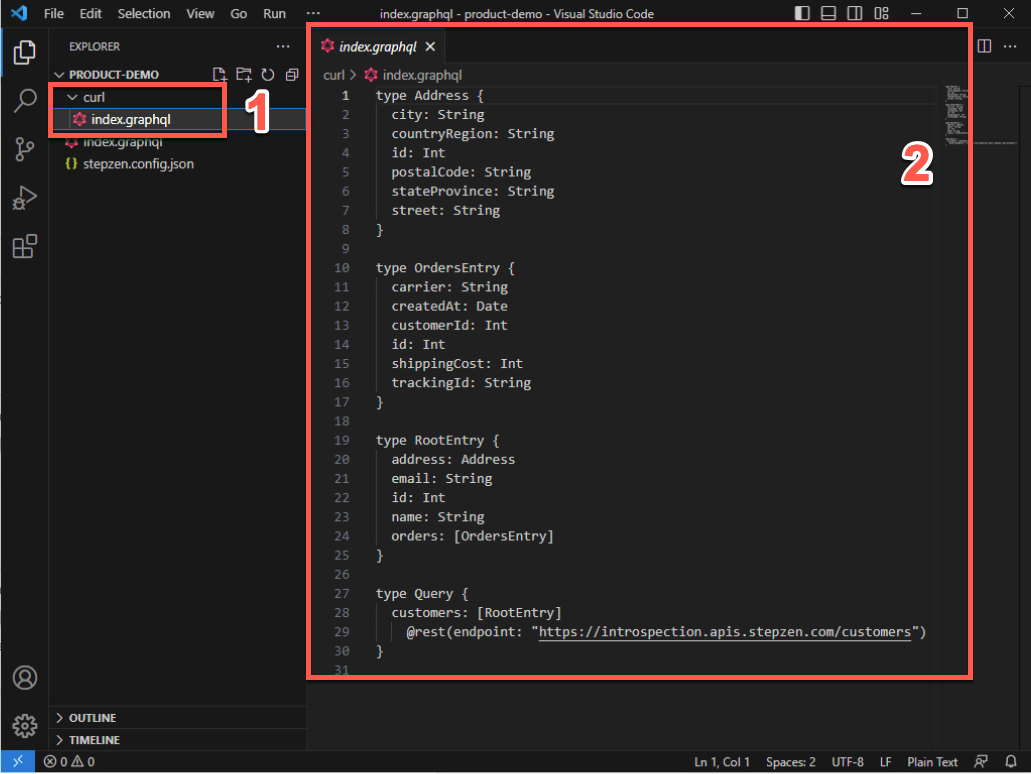Open the Source Control view
The image size is (1031, 774).
pos(25,149)
